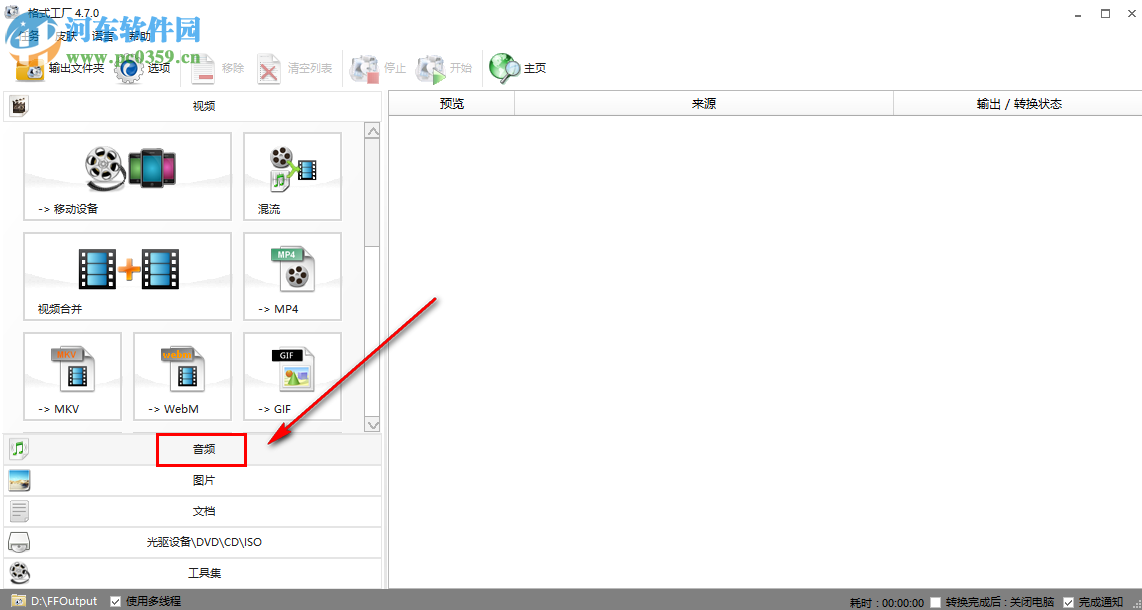This screenshot has width=1142, height=610.
Task: Click the 耗时 : 00:00:00 elapsed time text
Action: tap(887, 603)
